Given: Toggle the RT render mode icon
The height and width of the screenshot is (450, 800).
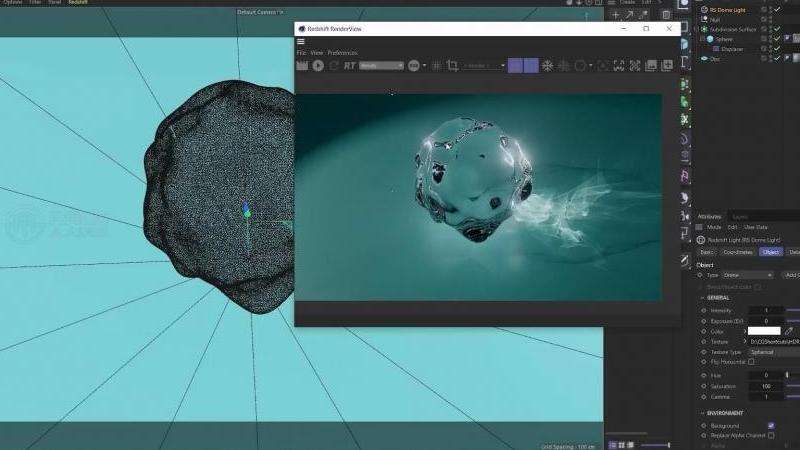Looking at the screenshot, I should [349, 65].
